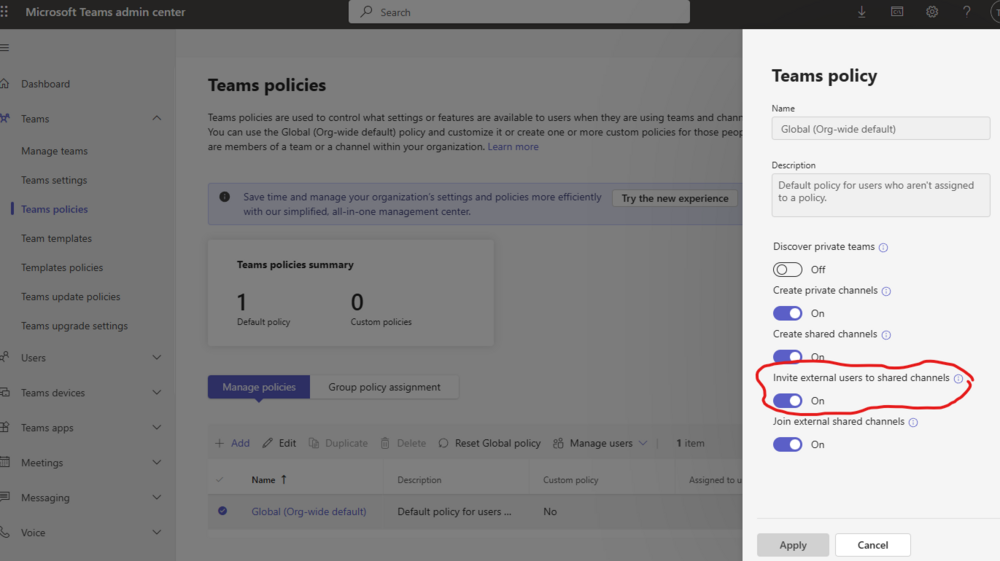Disable Invite external users to shared channels
This screenshot has height=561, width=1000.
(x=788, y=401)
